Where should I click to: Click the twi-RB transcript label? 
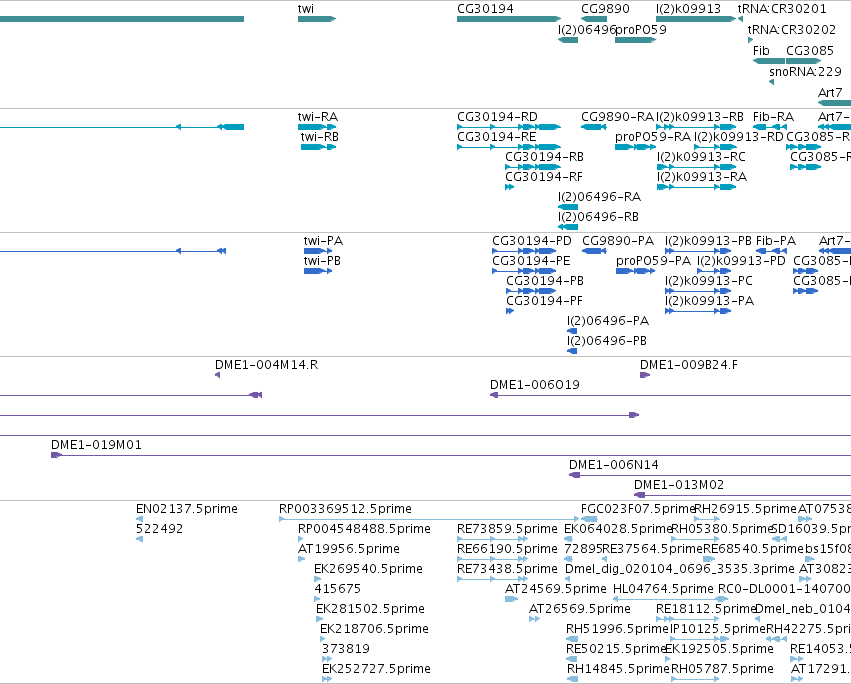[x=320, y=137]
